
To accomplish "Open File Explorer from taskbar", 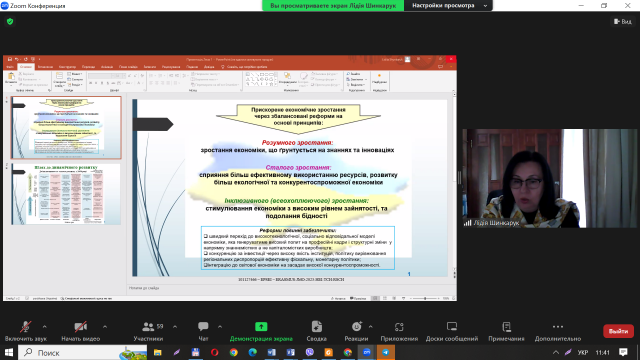I will pyautogui.click(x=158, y=352).
